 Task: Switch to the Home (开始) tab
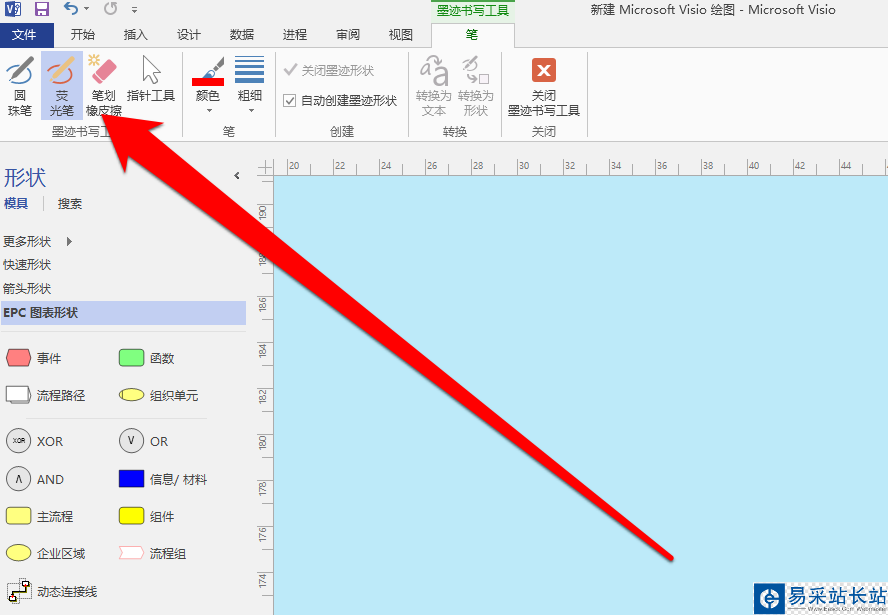(83, 35)
